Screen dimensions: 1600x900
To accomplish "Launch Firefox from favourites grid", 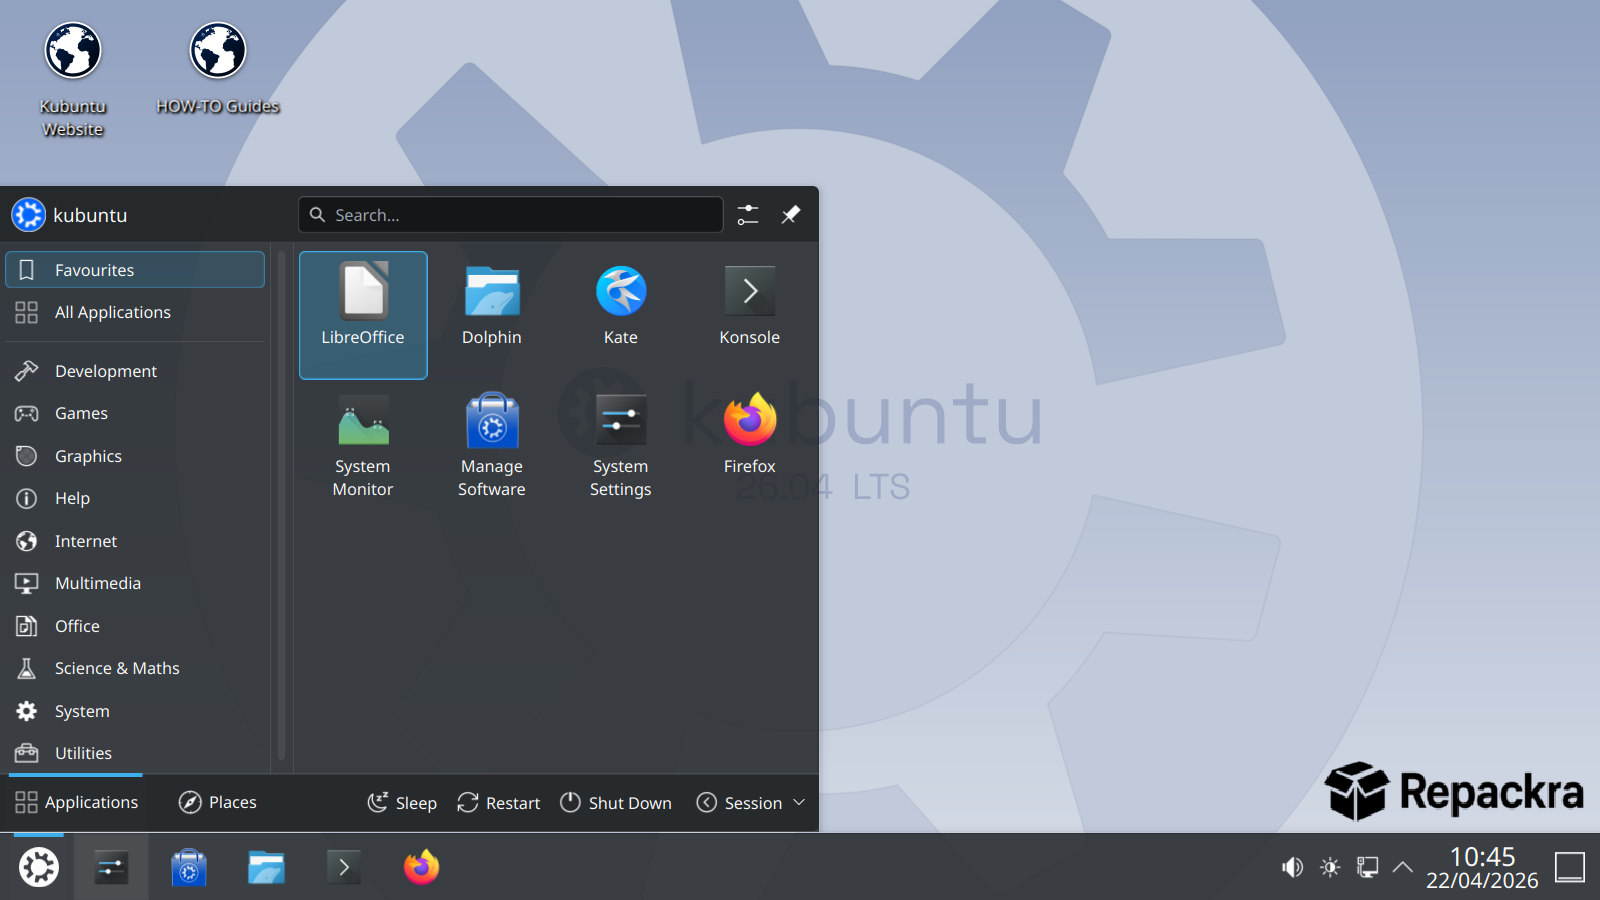I will click(750, 445).
